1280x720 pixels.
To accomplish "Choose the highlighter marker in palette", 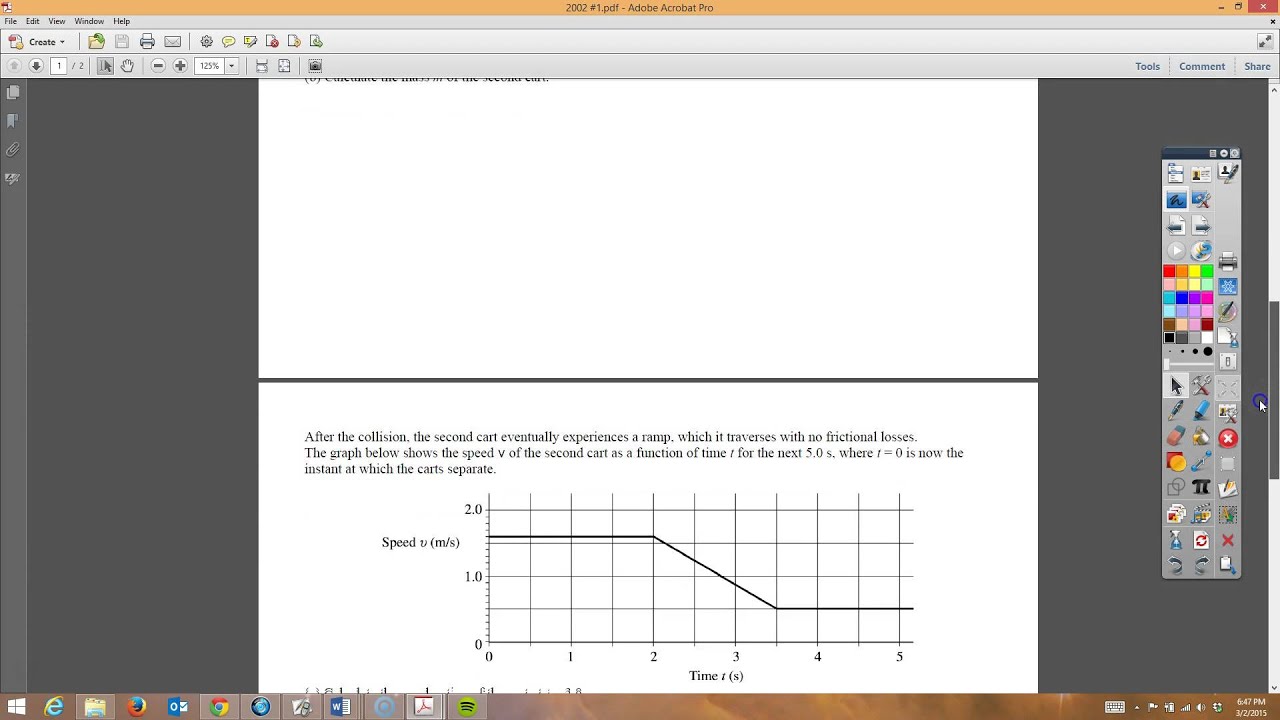I will click(x=1202, y=411).
